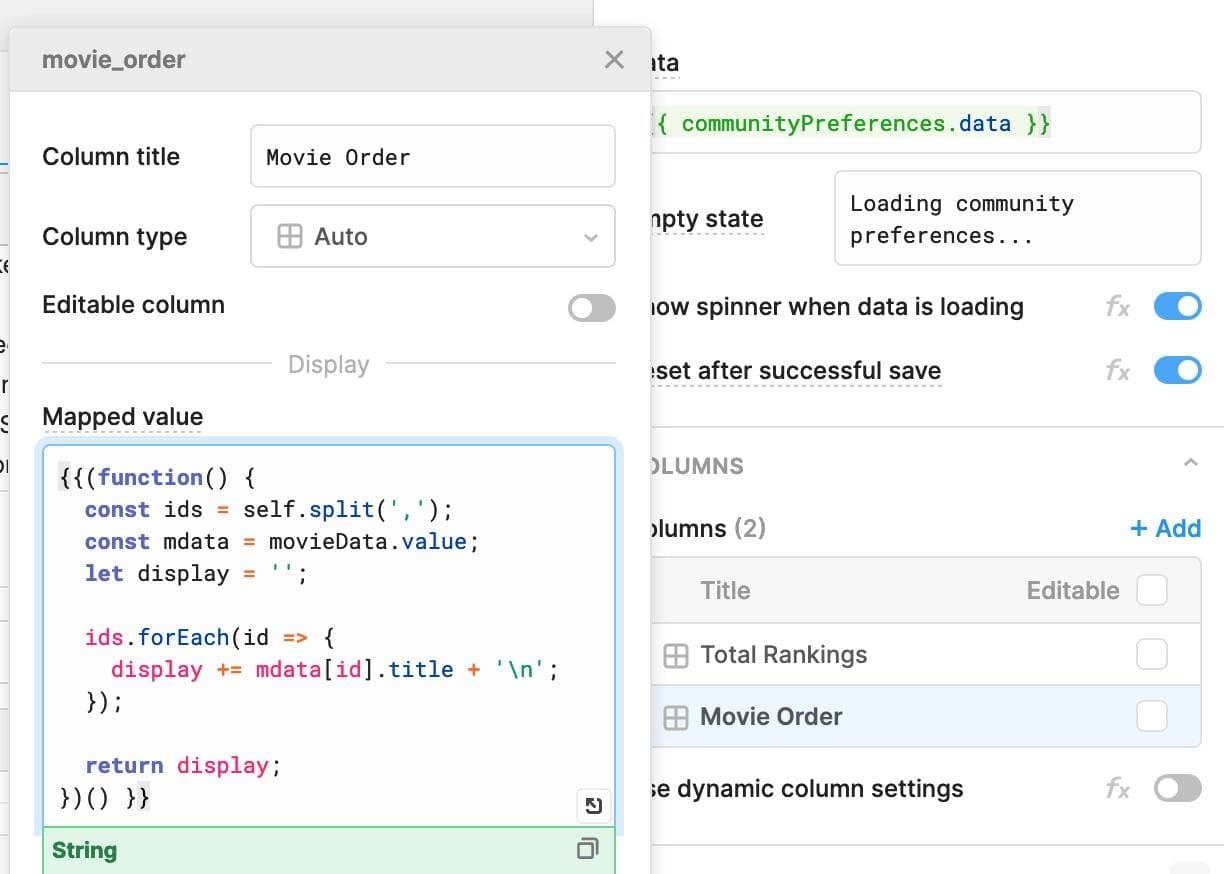Click the reset icon in Mapped value editor

pos(592,805)
